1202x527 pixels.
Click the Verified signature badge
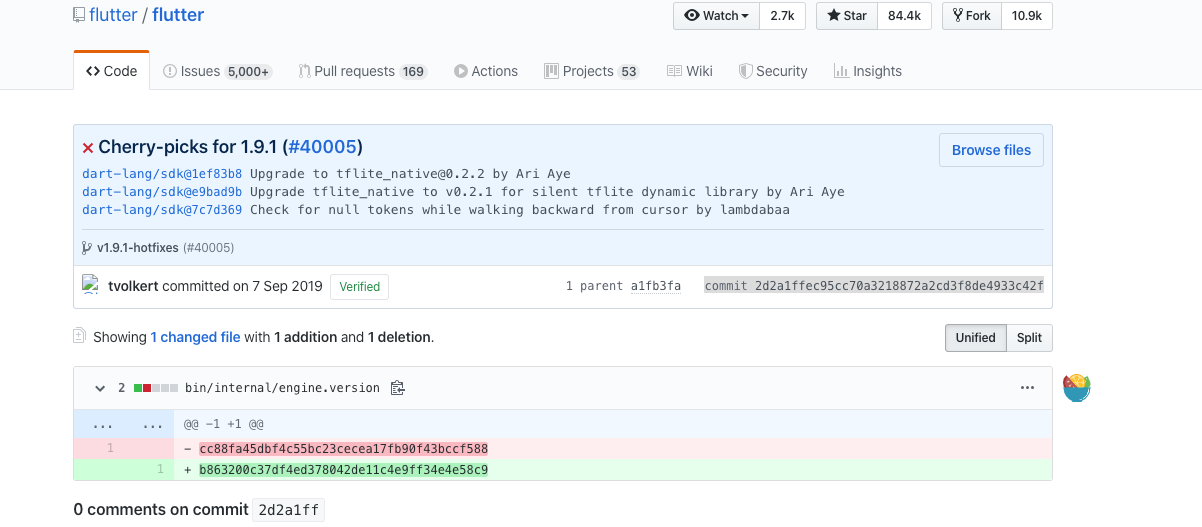pos(360,286)
